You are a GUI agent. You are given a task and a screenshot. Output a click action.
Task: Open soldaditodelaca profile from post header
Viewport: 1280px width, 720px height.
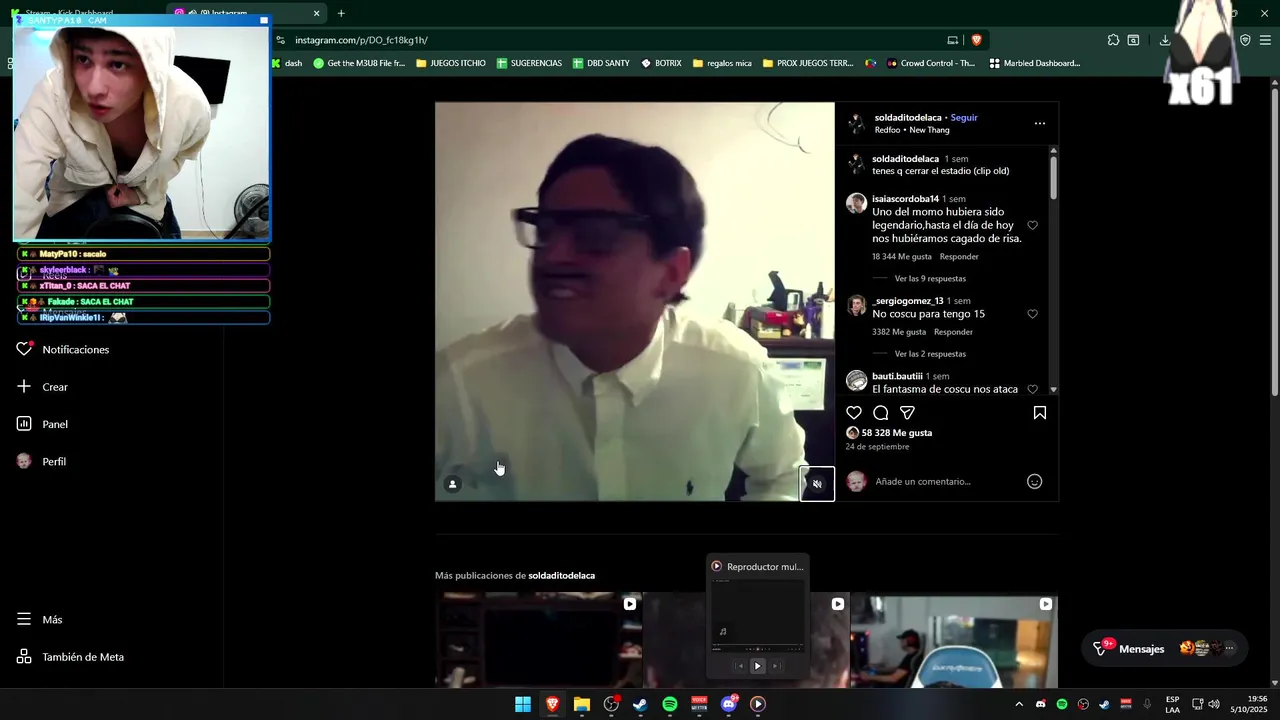coord(909,117)
